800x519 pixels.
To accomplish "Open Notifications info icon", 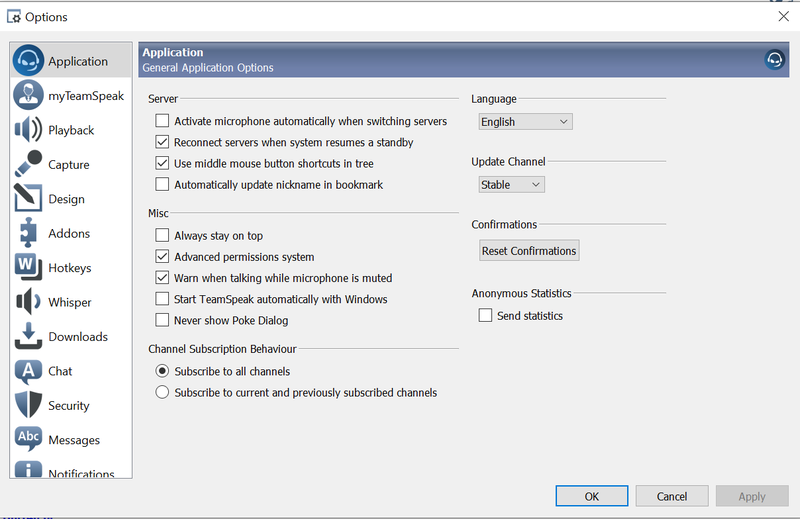I will [29, 469].
